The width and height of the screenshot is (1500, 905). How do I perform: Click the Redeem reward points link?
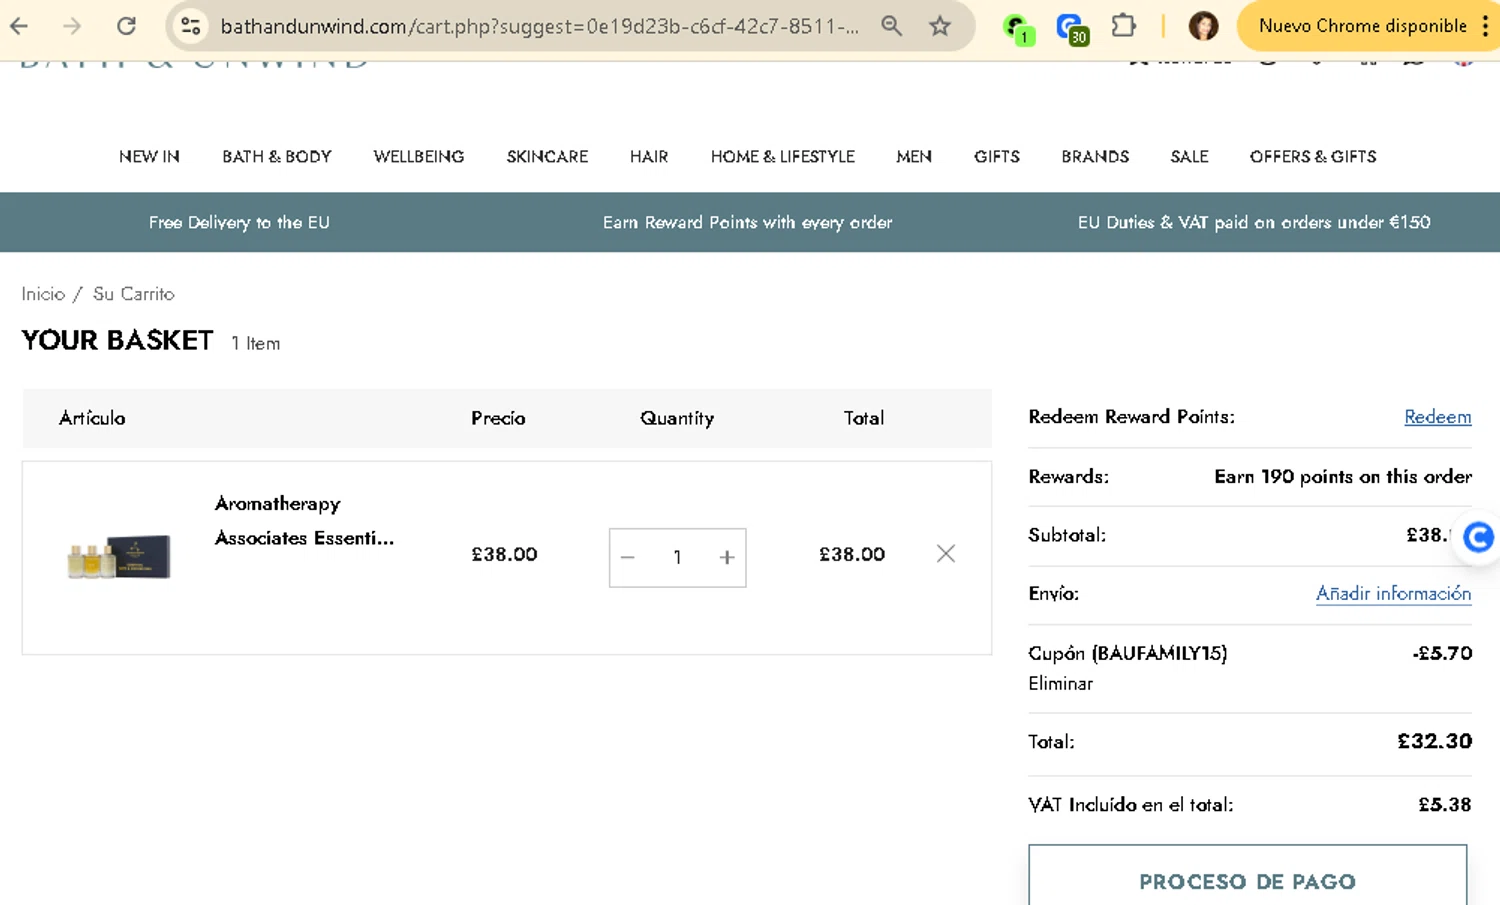click(x=1437, y=417)
